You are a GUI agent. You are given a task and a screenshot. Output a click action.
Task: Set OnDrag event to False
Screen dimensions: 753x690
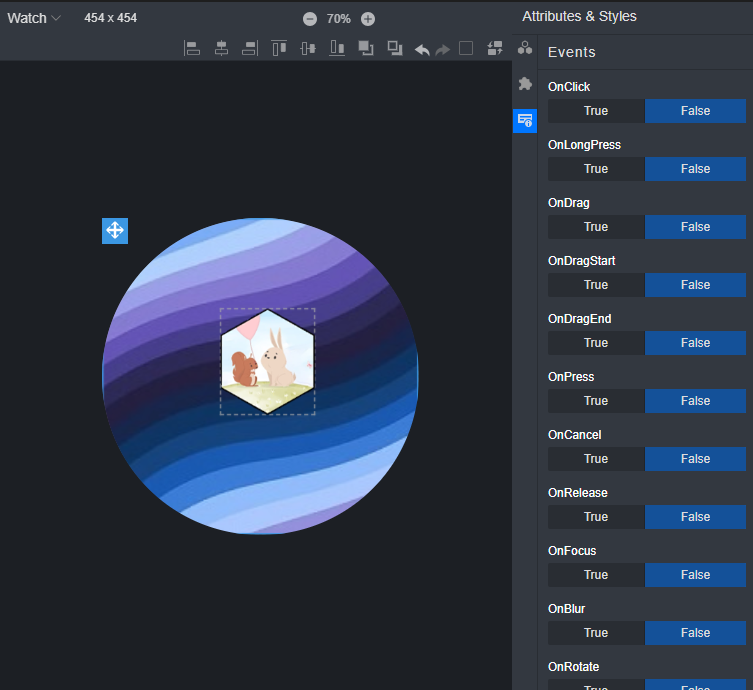(695, 227)
